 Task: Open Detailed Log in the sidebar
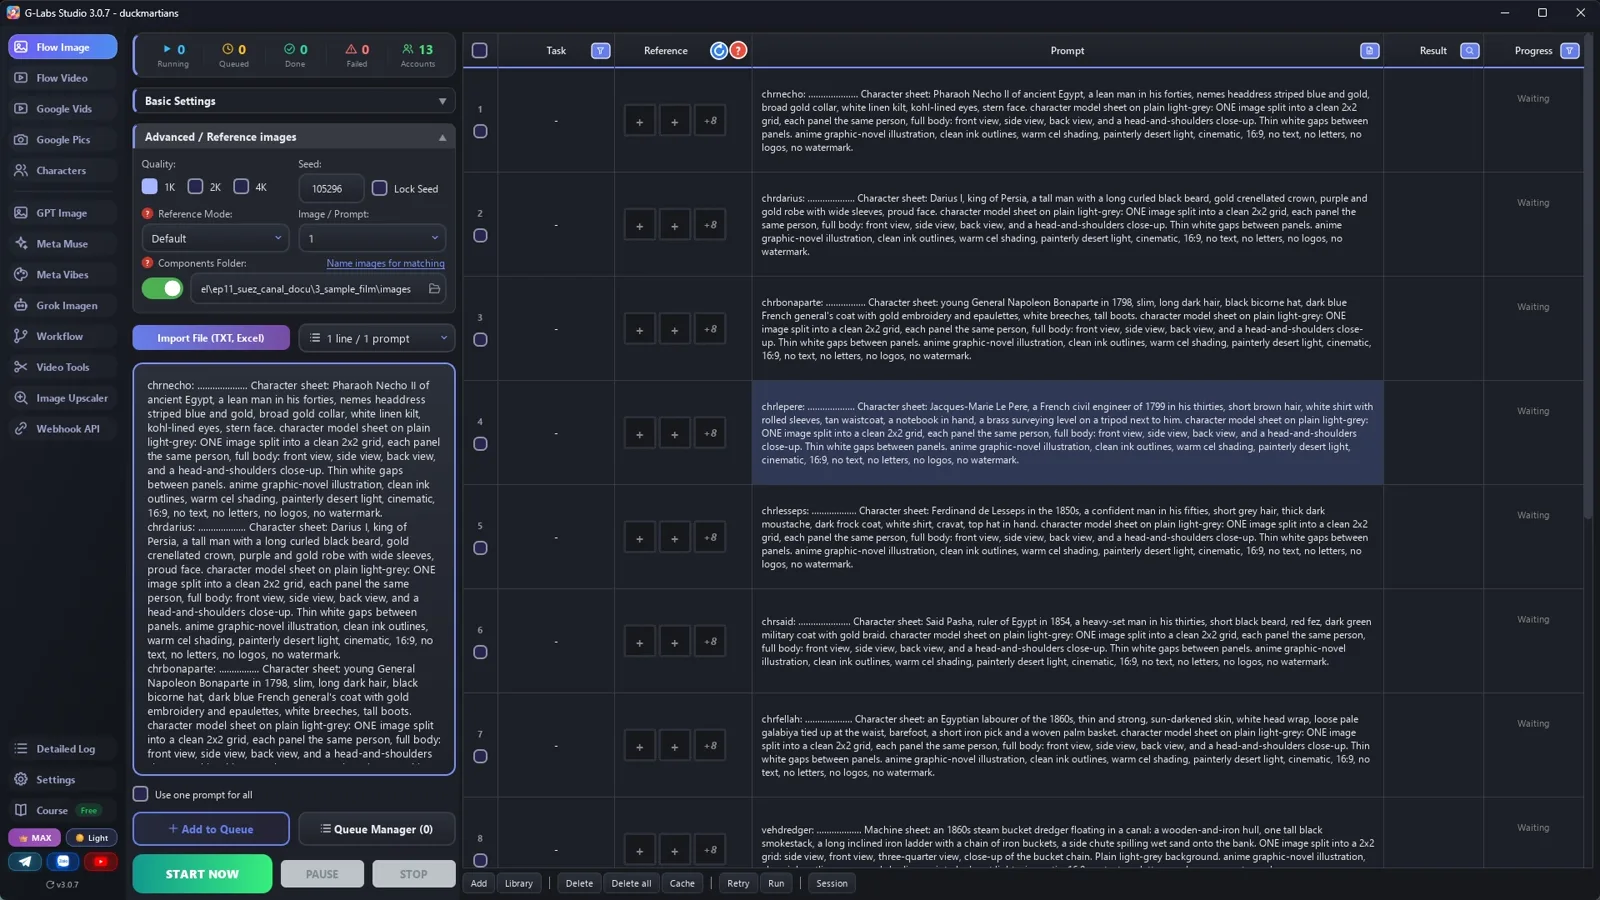[62, 749]
